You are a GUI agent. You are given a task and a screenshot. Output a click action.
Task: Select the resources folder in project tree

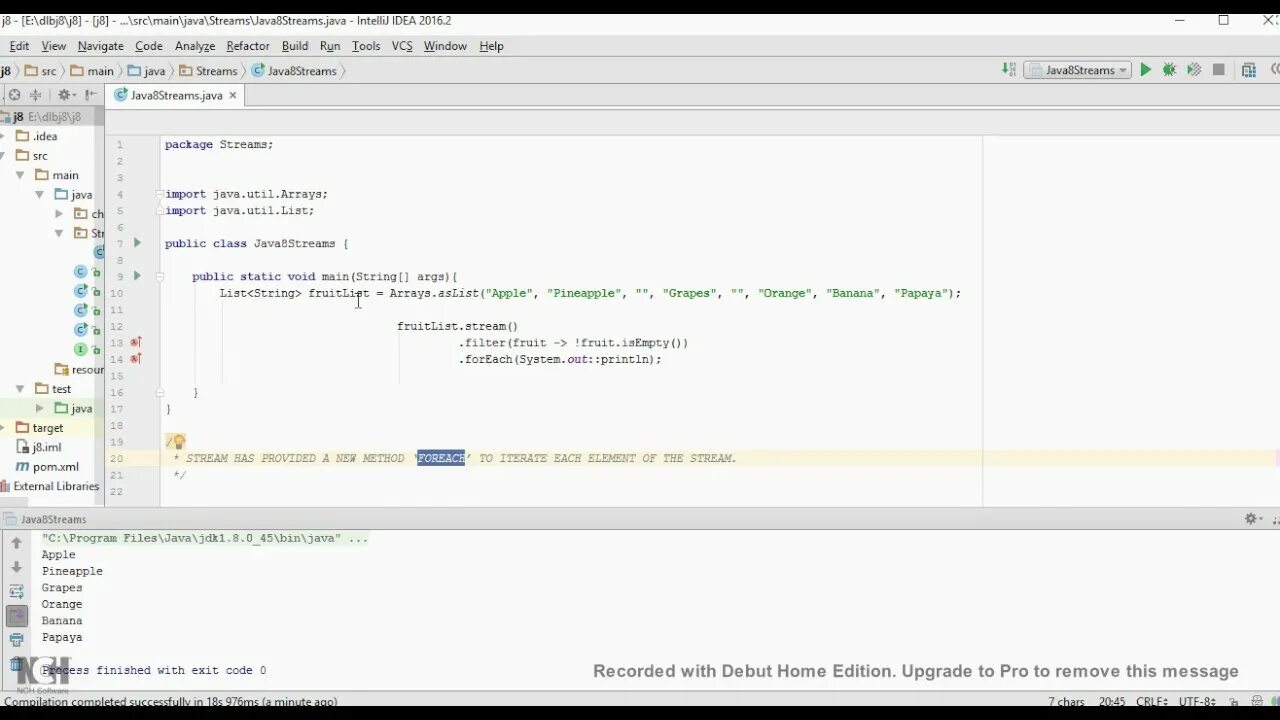(x=79, y=369)
